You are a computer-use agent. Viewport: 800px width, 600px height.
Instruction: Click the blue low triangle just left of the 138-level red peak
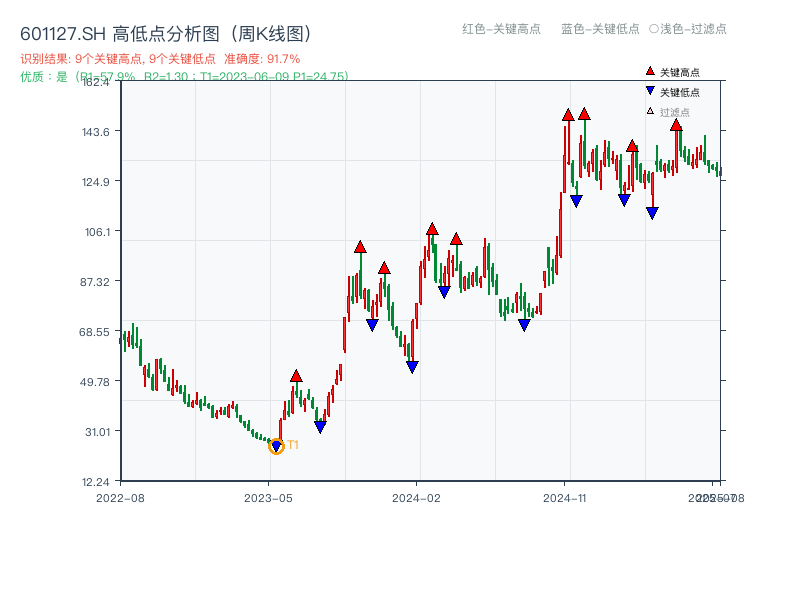click(x=624, y=200)
